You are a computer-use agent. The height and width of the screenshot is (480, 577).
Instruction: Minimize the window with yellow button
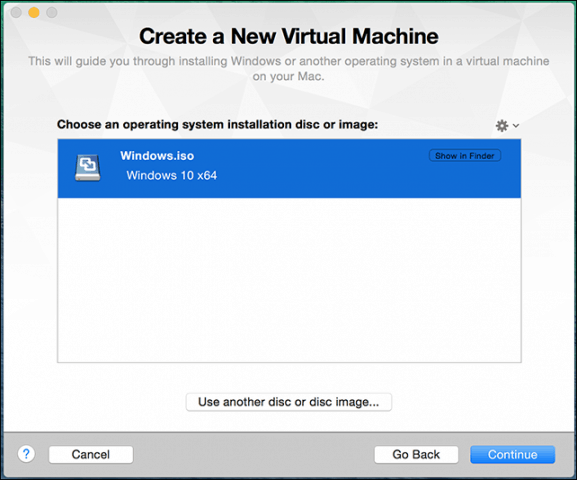click(34, 13)
